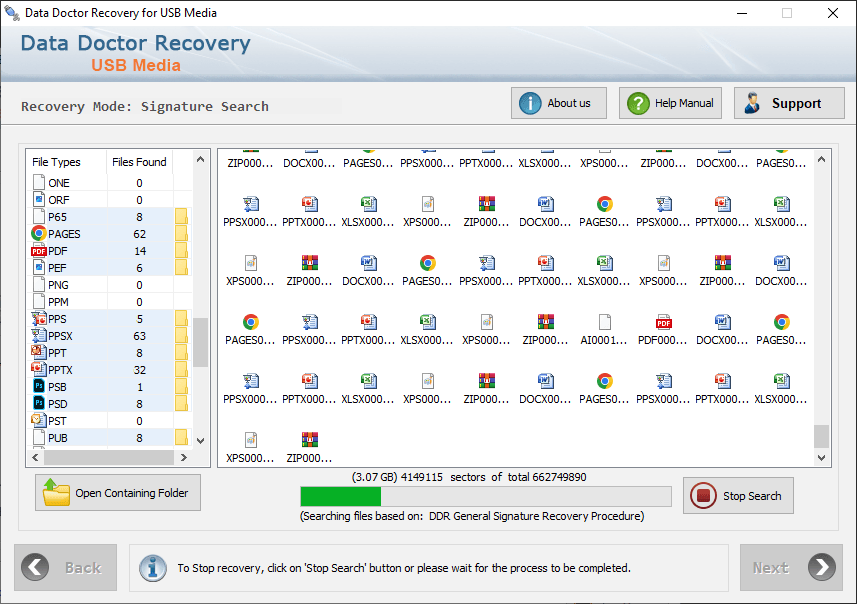
Task: Click the PST Outlook file icon
Action: 39,420
